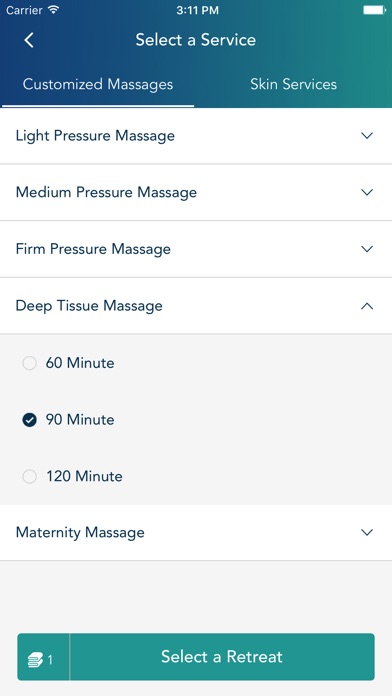392x696 pixels.
Task: Tap the 90 Minute label text
Action: (80, 420)
